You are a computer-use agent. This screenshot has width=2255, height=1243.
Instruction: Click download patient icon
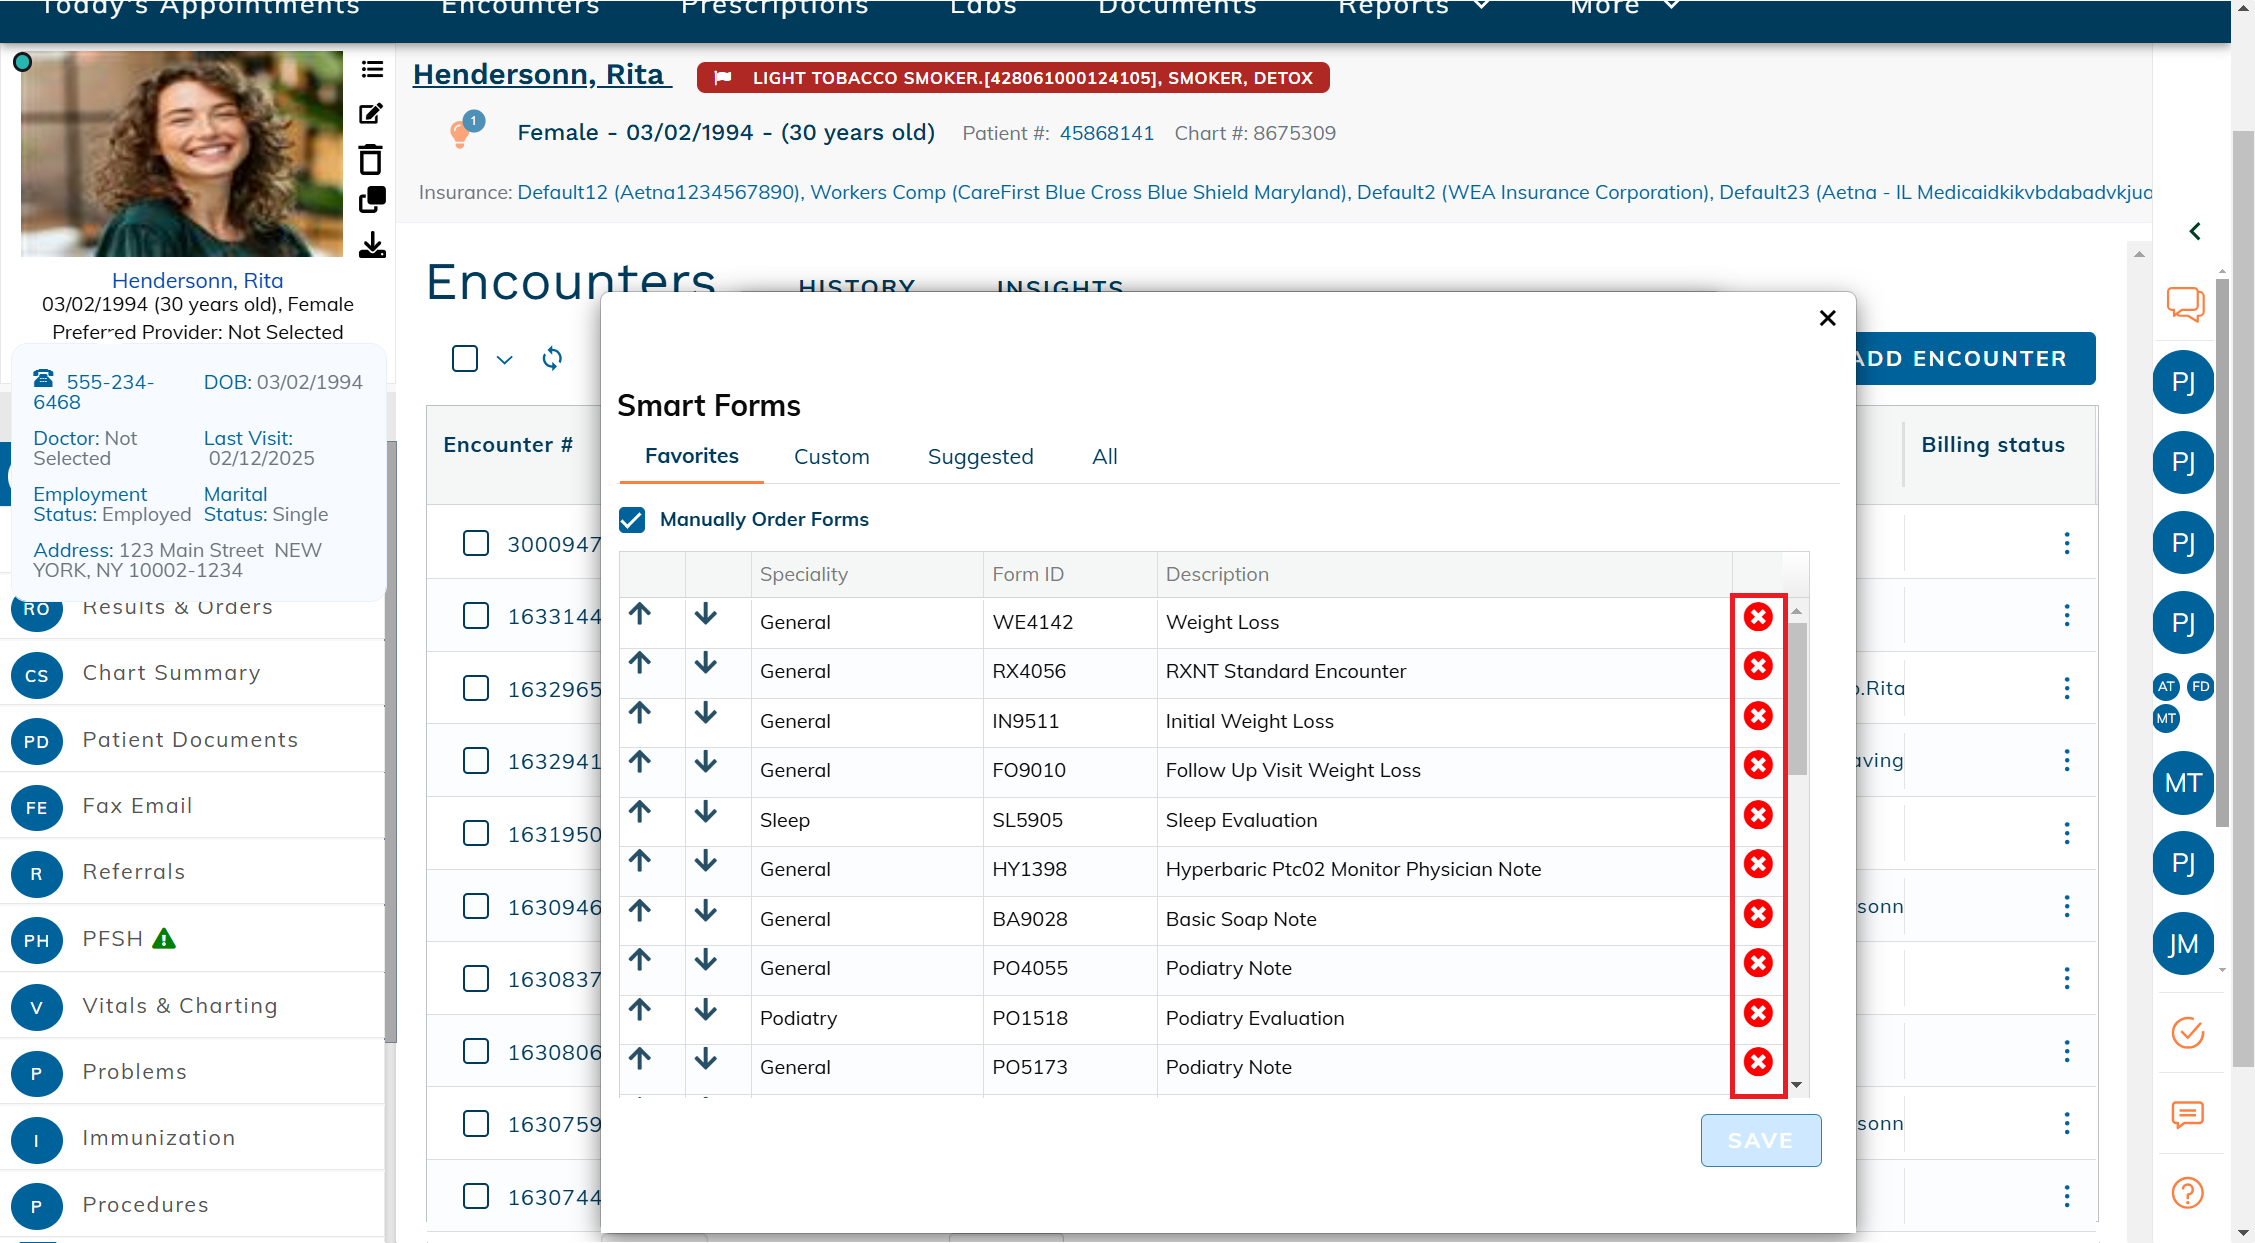click(372, 245)
